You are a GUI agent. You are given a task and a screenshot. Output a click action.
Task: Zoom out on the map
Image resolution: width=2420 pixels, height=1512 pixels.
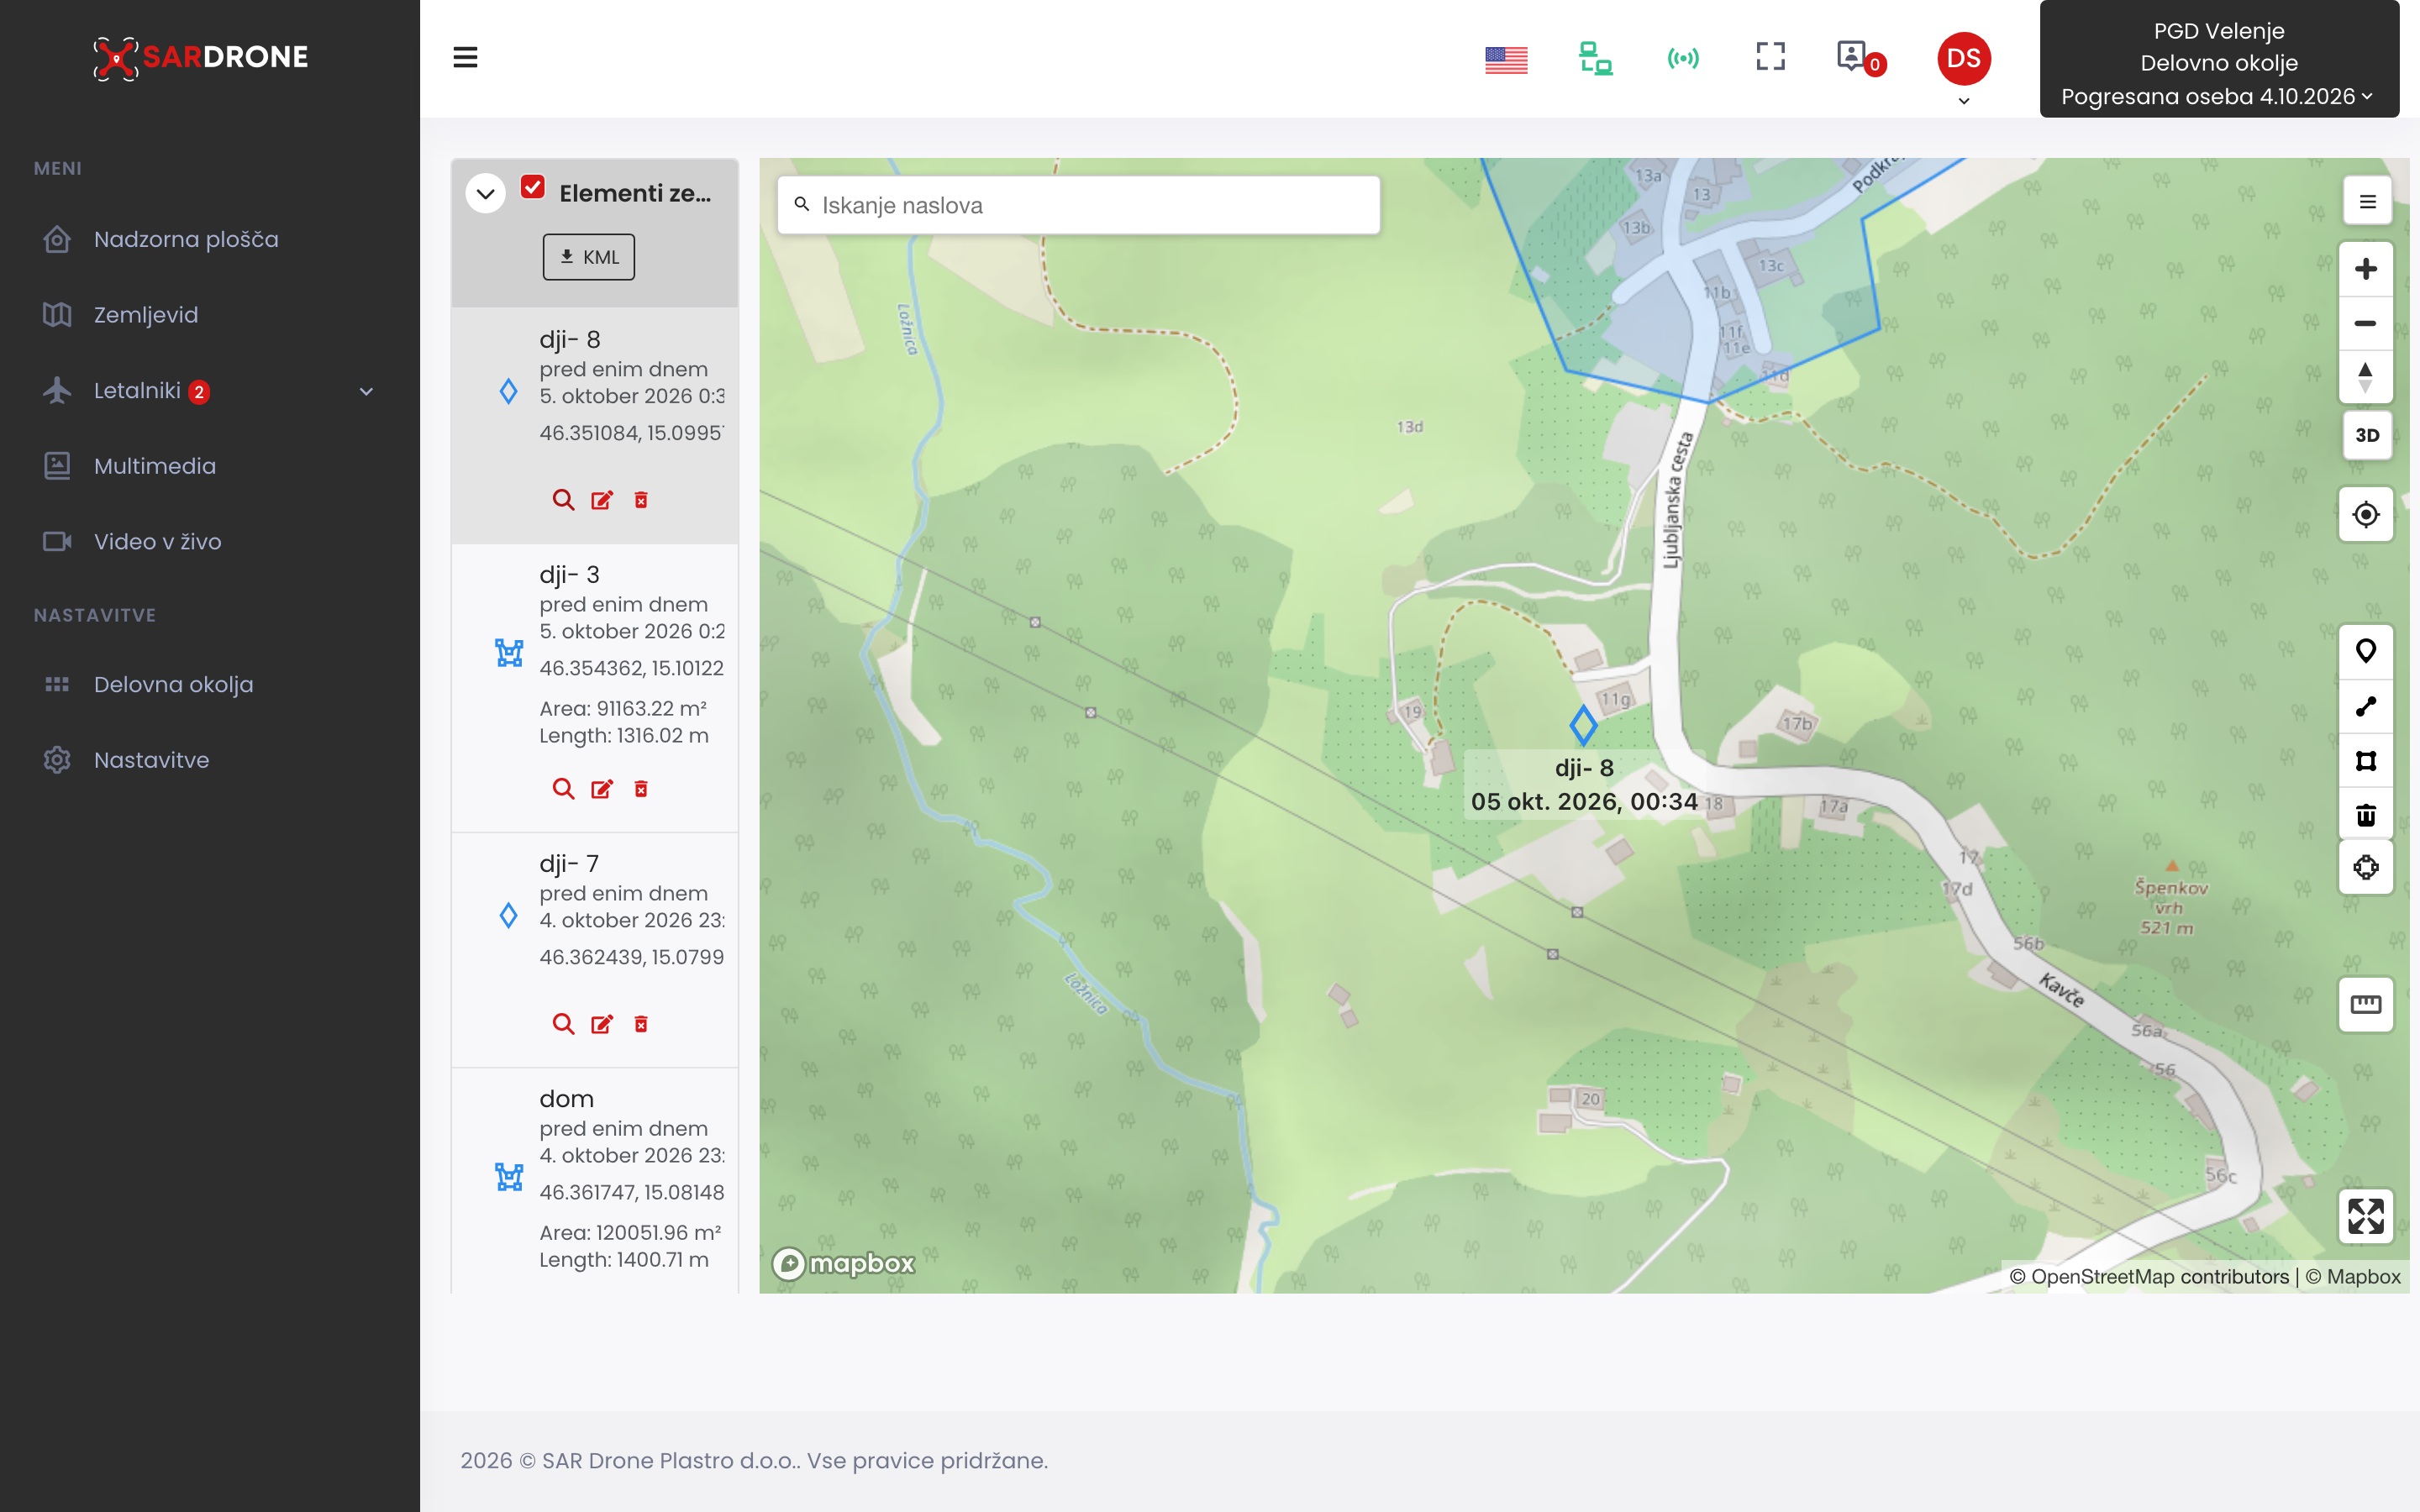[2365, 323]
